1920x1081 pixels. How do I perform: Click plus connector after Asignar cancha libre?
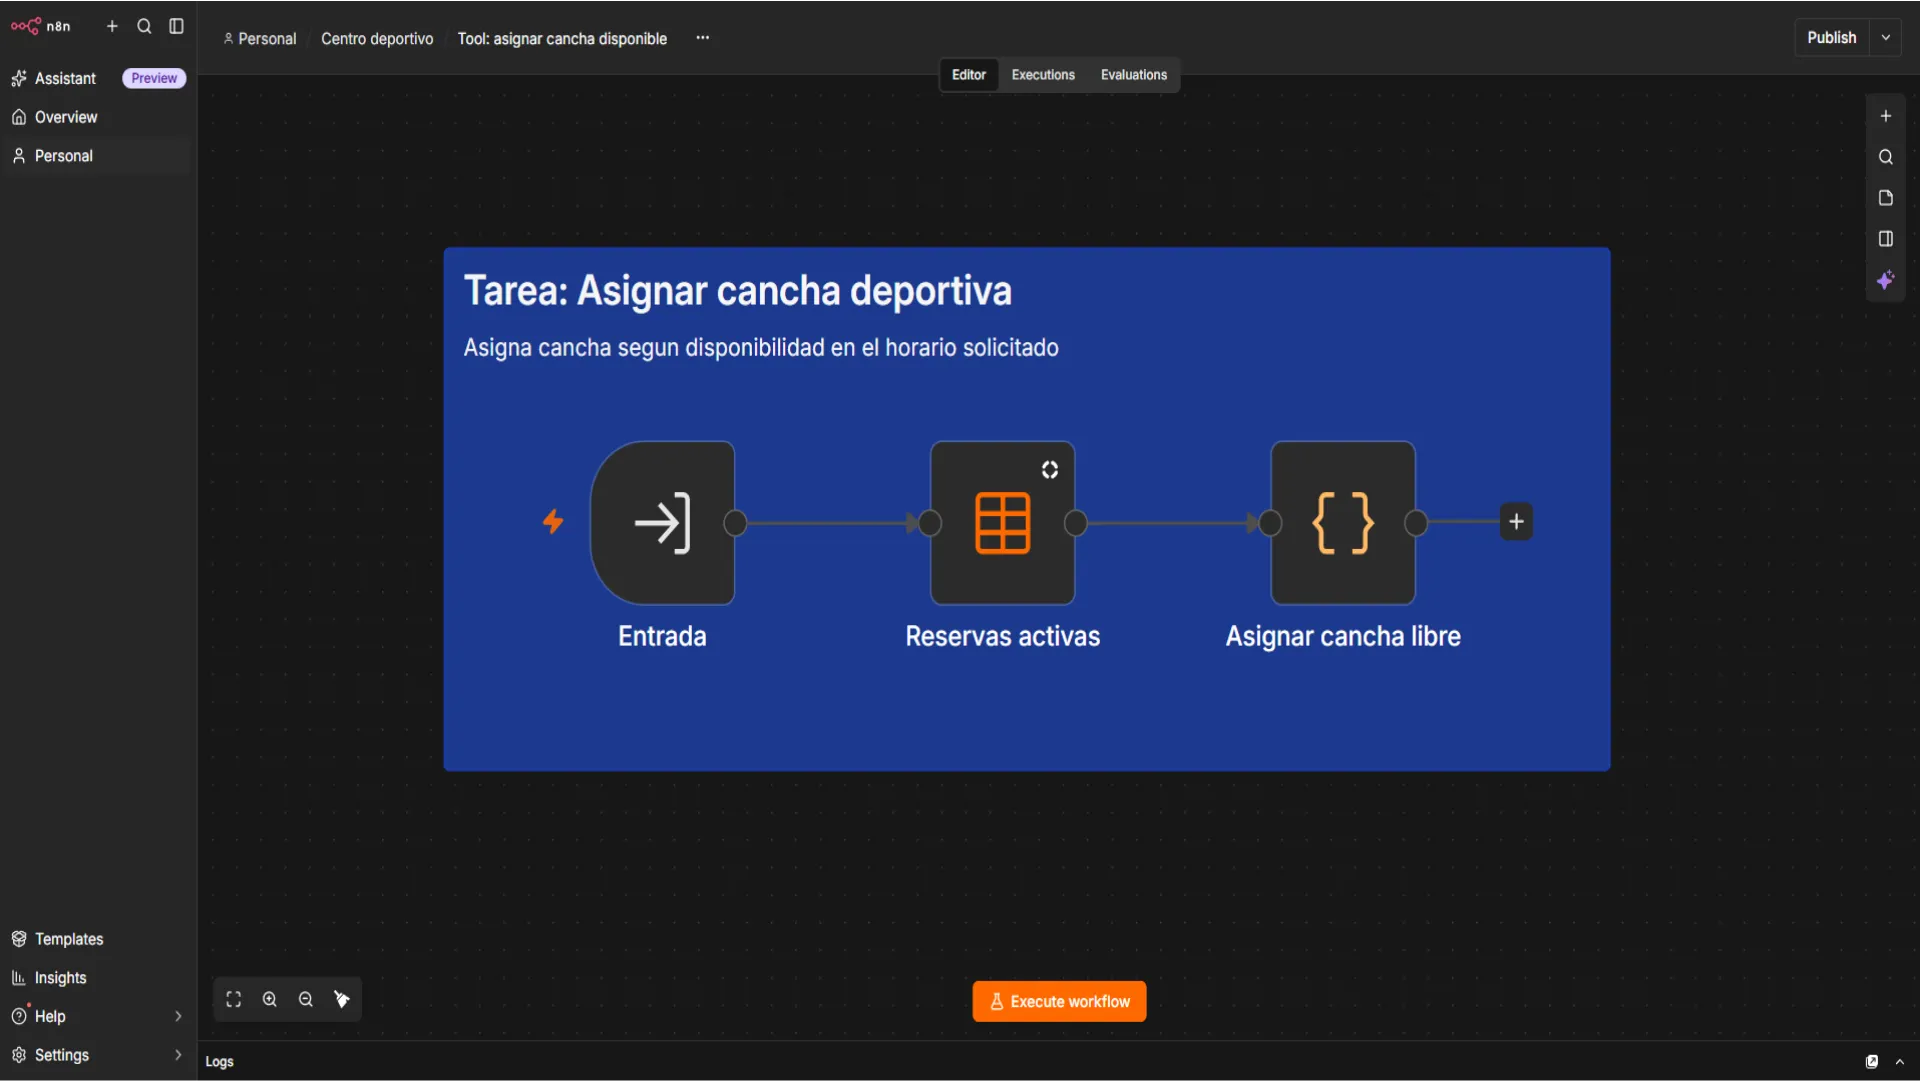pos(1516,522)
